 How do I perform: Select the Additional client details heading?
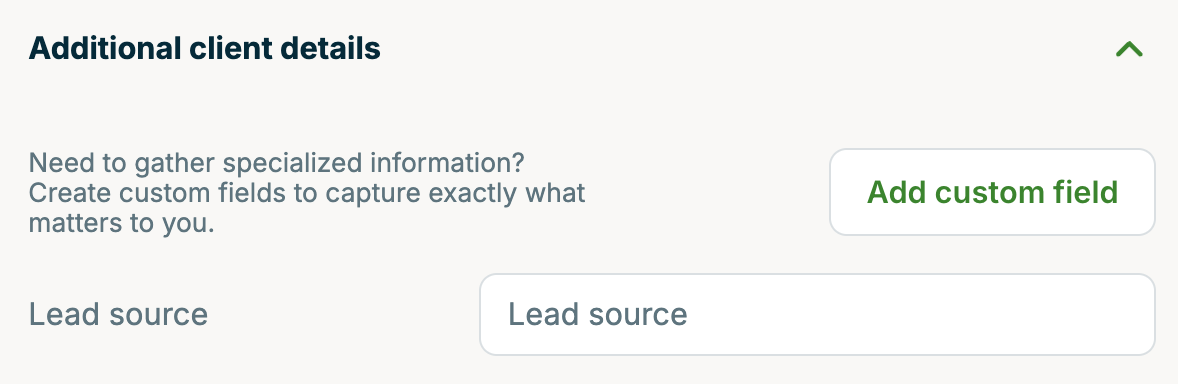click(x=204, y=49)
